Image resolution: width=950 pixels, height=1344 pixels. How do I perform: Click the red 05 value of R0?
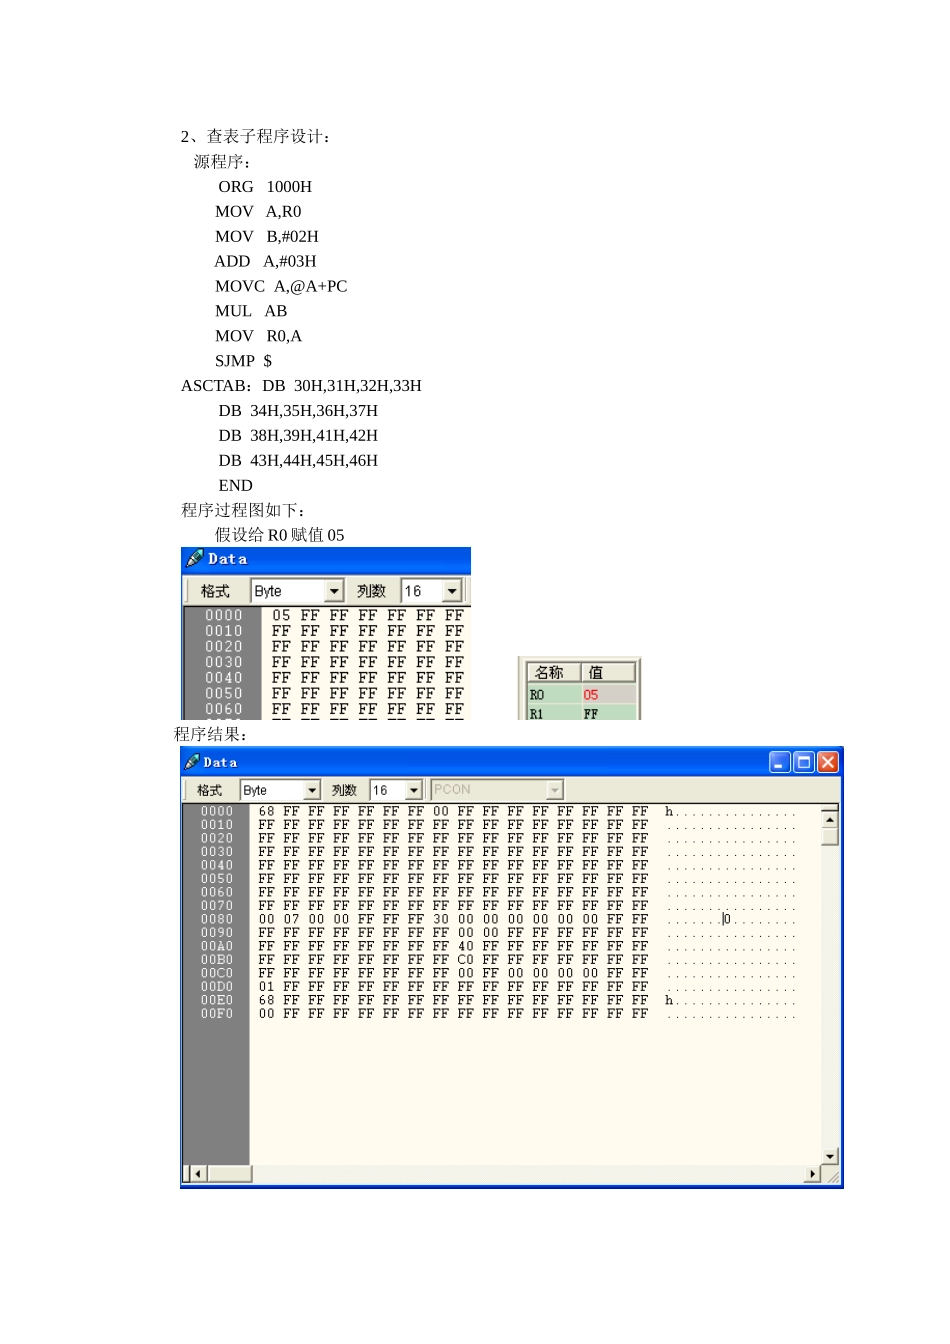coord(591,694)
